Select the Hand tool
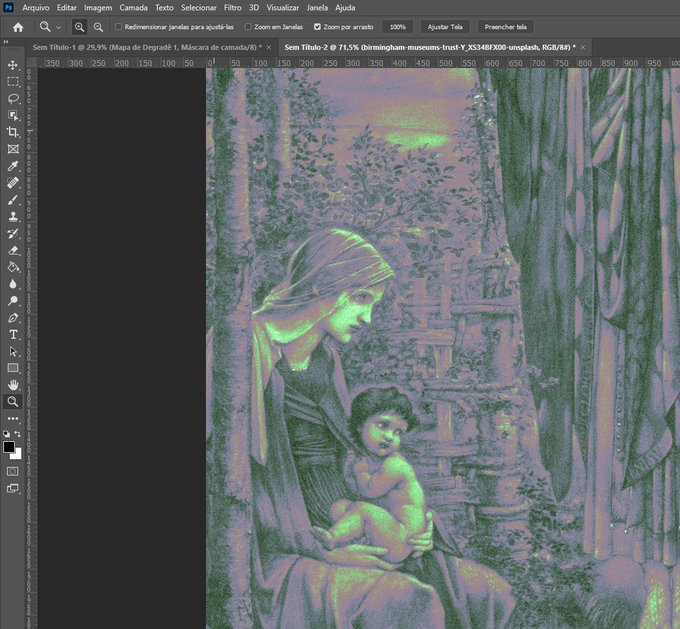 (13, 385)
